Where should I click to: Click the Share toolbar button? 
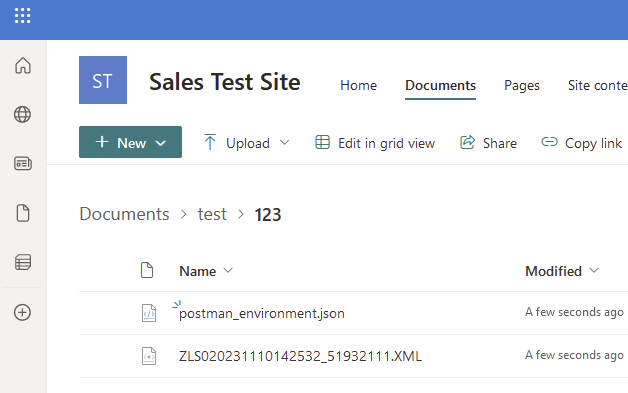coord(488,143)
